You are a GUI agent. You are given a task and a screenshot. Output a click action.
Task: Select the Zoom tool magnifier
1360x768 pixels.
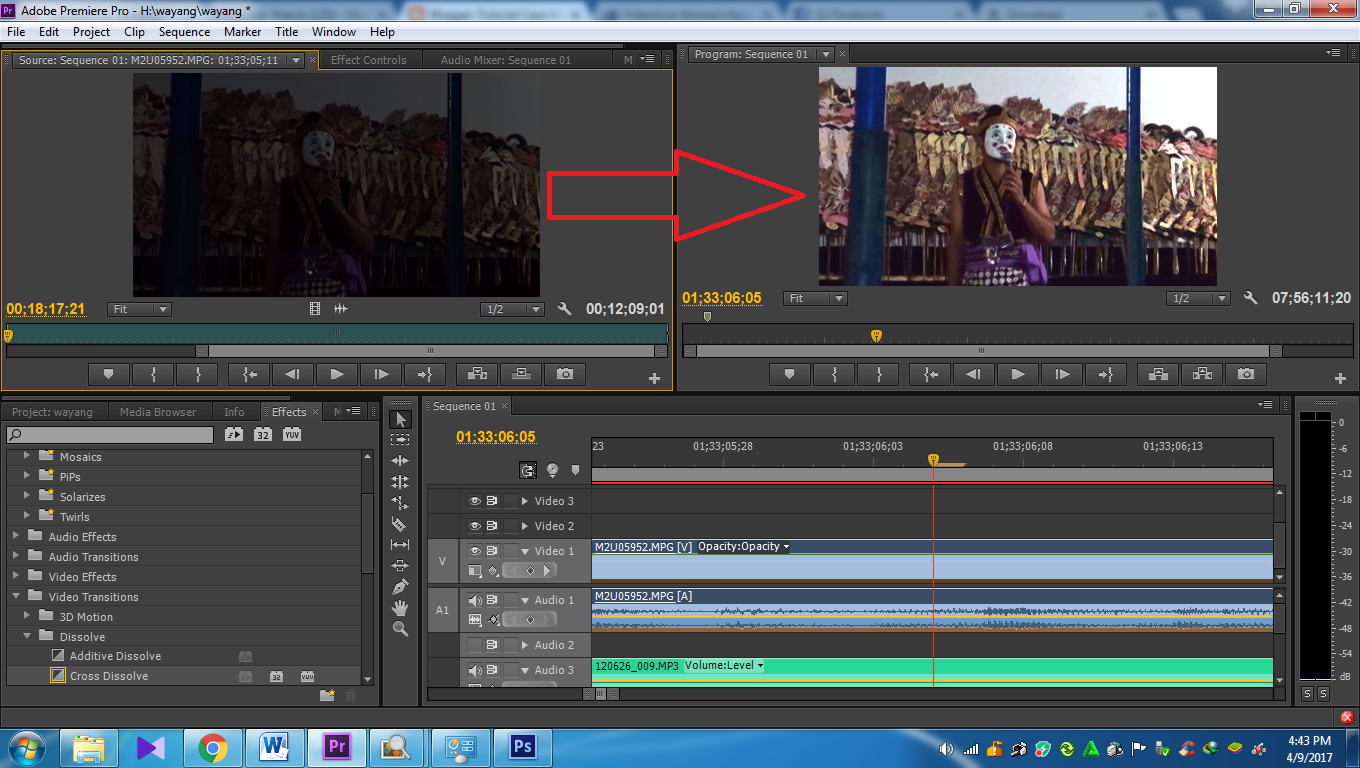click(x=400, y=629)
